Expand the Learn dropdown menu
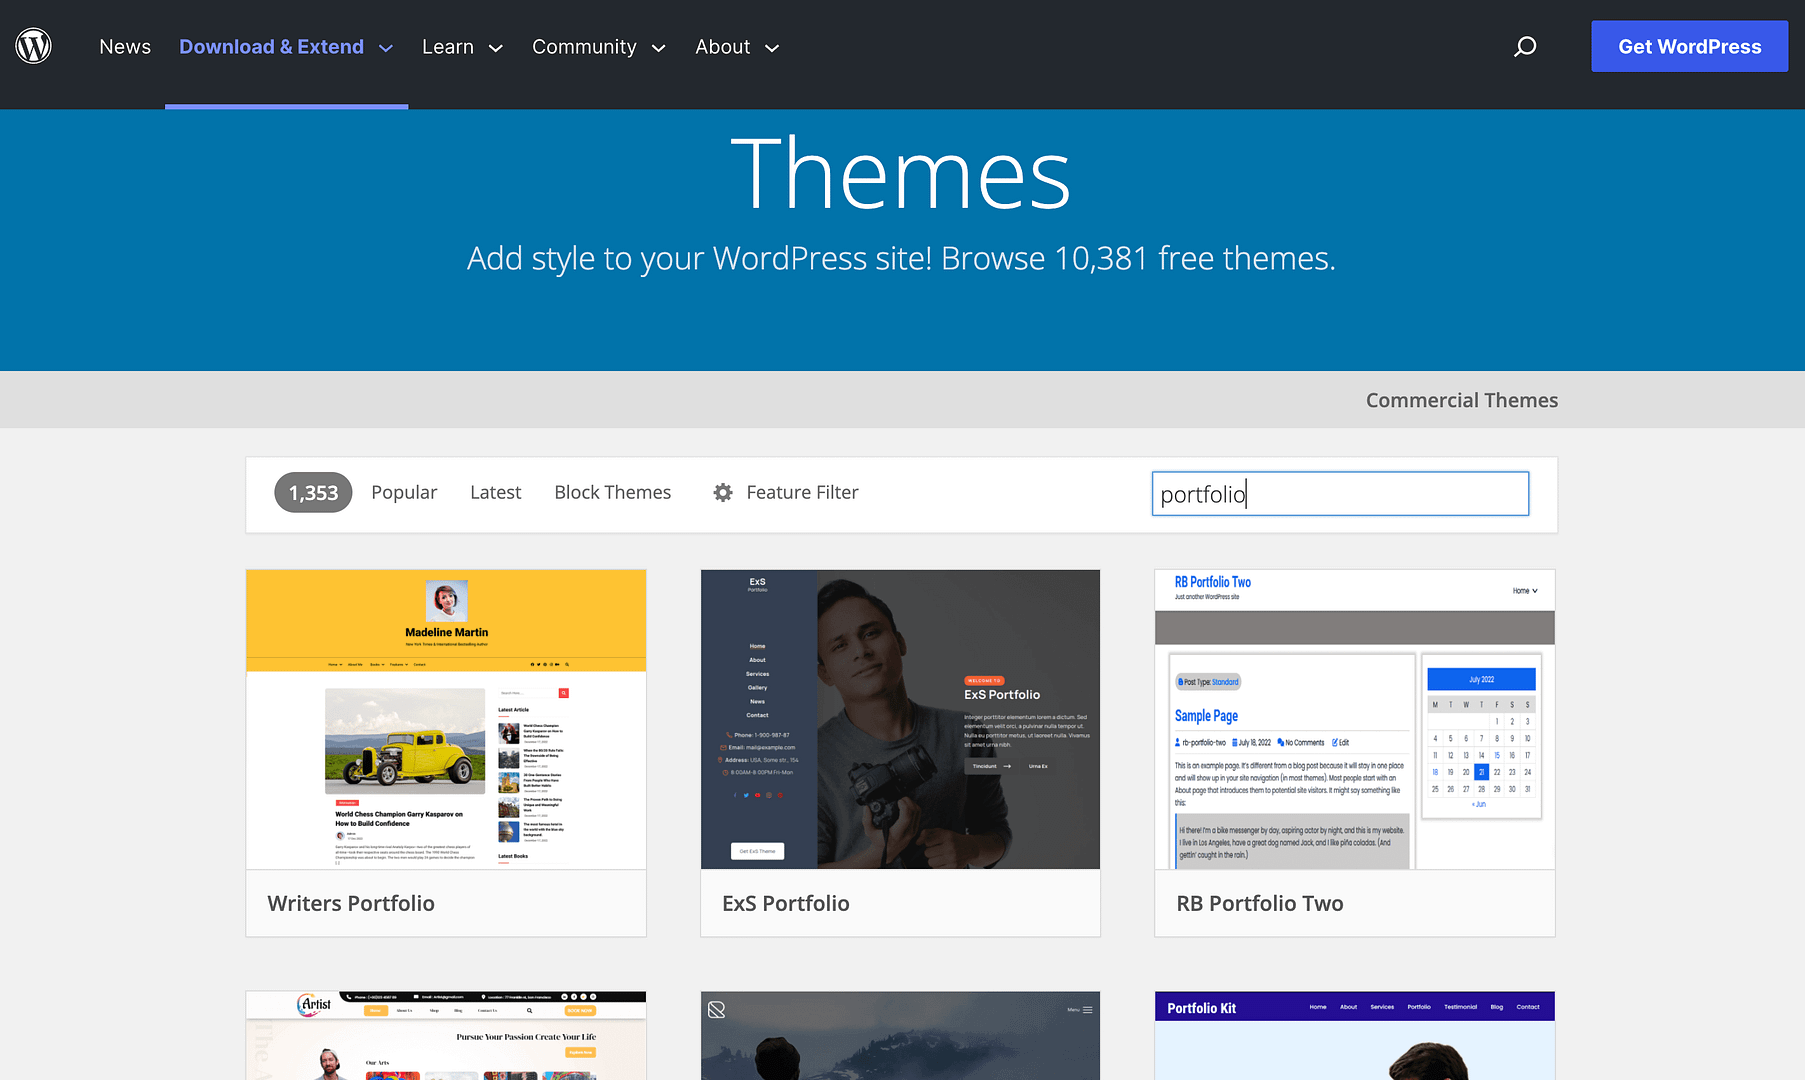The width and height of the screenshot is (1805, 1080). tap(462, 47)
